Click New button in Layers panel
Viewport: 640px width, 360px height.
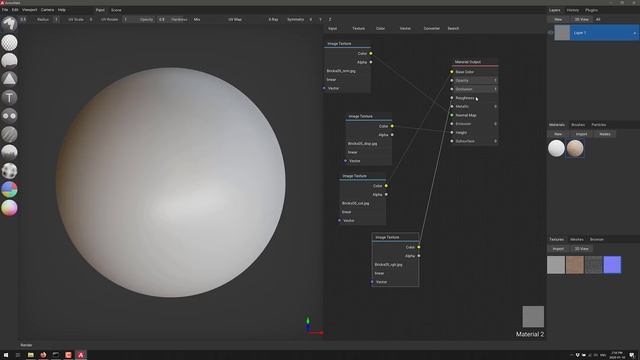click(558, 19)
